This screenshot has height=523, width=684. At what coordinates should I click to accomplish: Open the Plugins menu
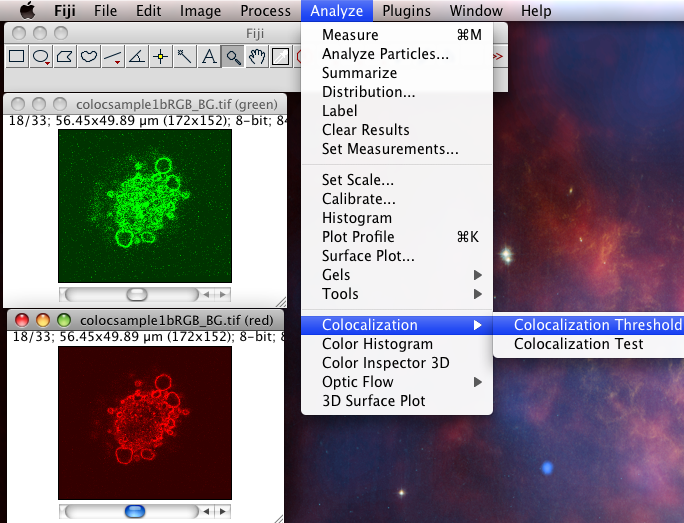406,11
